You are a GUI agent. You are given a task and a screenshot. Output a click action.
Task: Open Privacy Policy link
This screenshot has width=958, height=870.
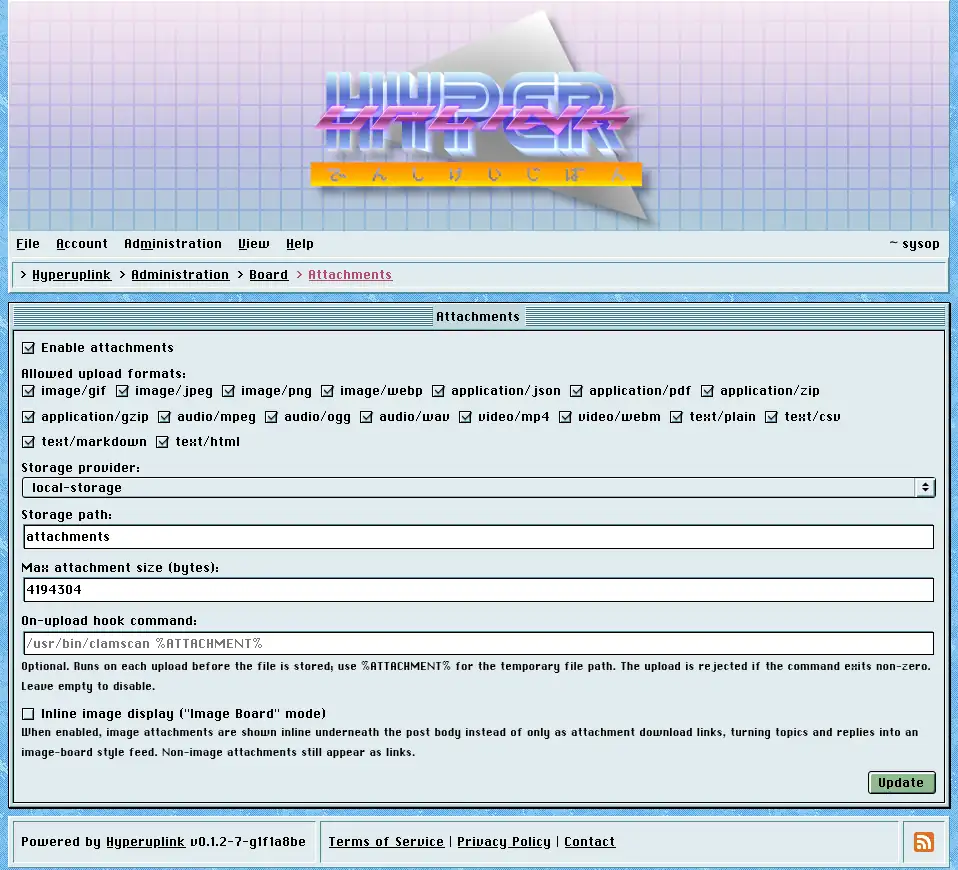503,842
